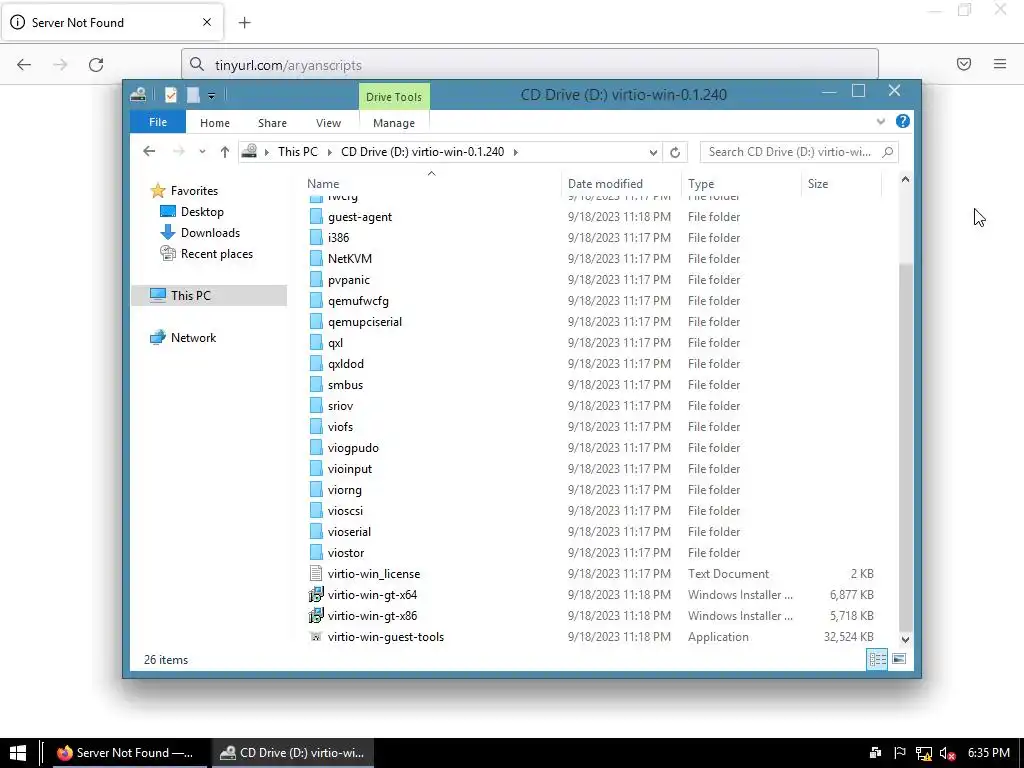The image size is (1024, 768).
Task: Select Favorites in the navigation pane
Action: (194, 191)
